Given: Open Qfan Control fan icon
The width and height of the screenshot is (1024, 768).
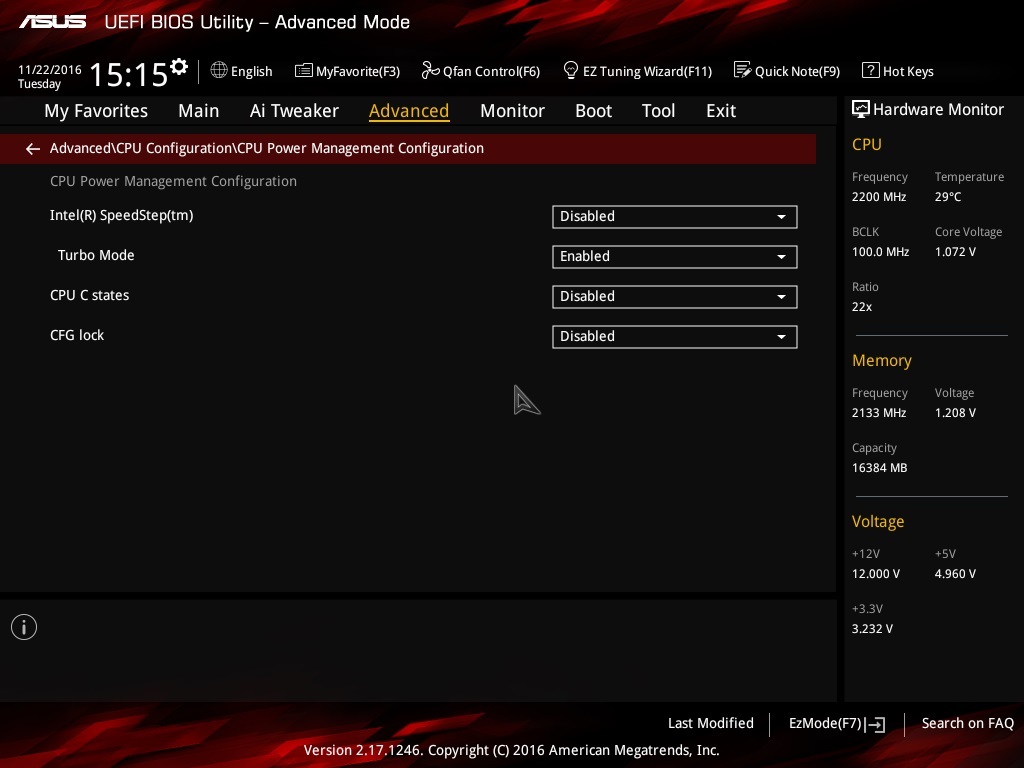Looking at the screenshot, I should pyautogui.click(x=430, y=70).
